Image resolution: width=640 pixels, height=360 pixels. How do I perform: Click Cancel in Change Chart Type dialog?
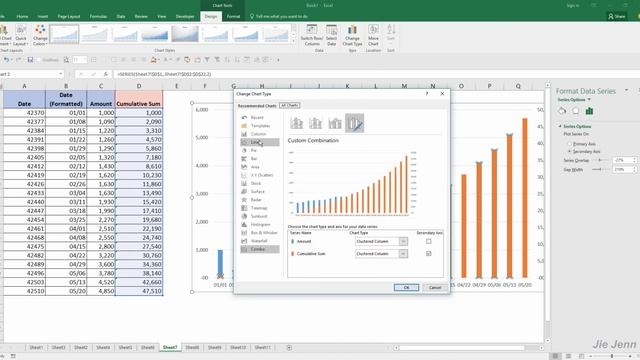435,287
